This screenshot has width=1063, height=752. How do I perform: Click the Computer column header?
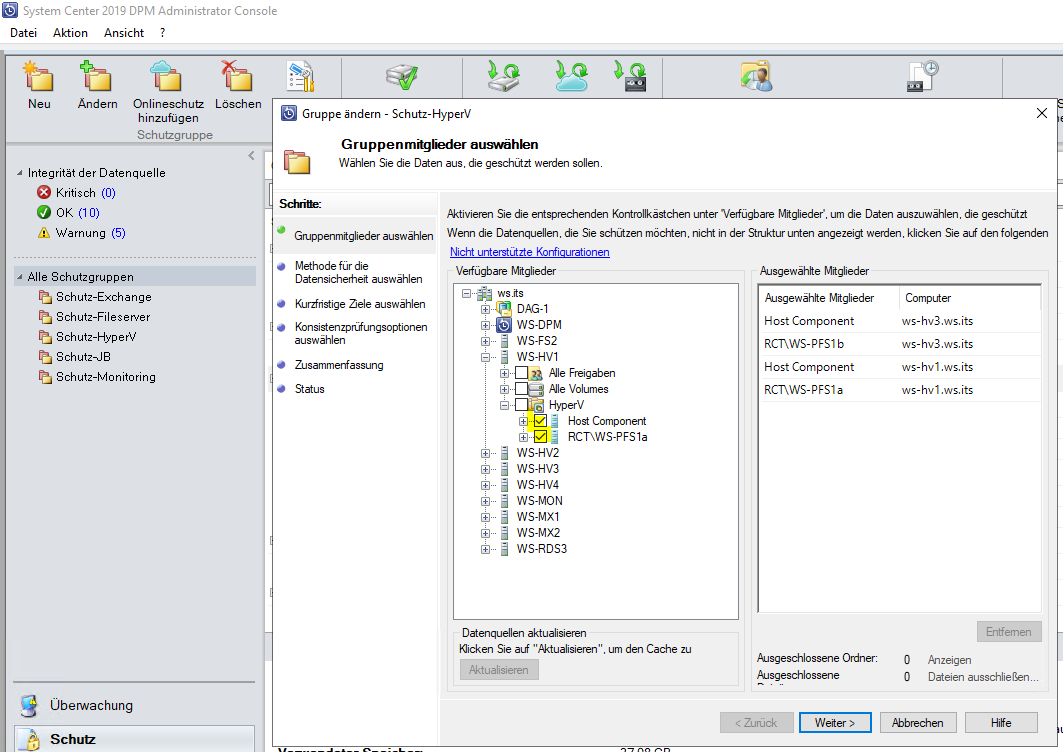coord(970,298)
